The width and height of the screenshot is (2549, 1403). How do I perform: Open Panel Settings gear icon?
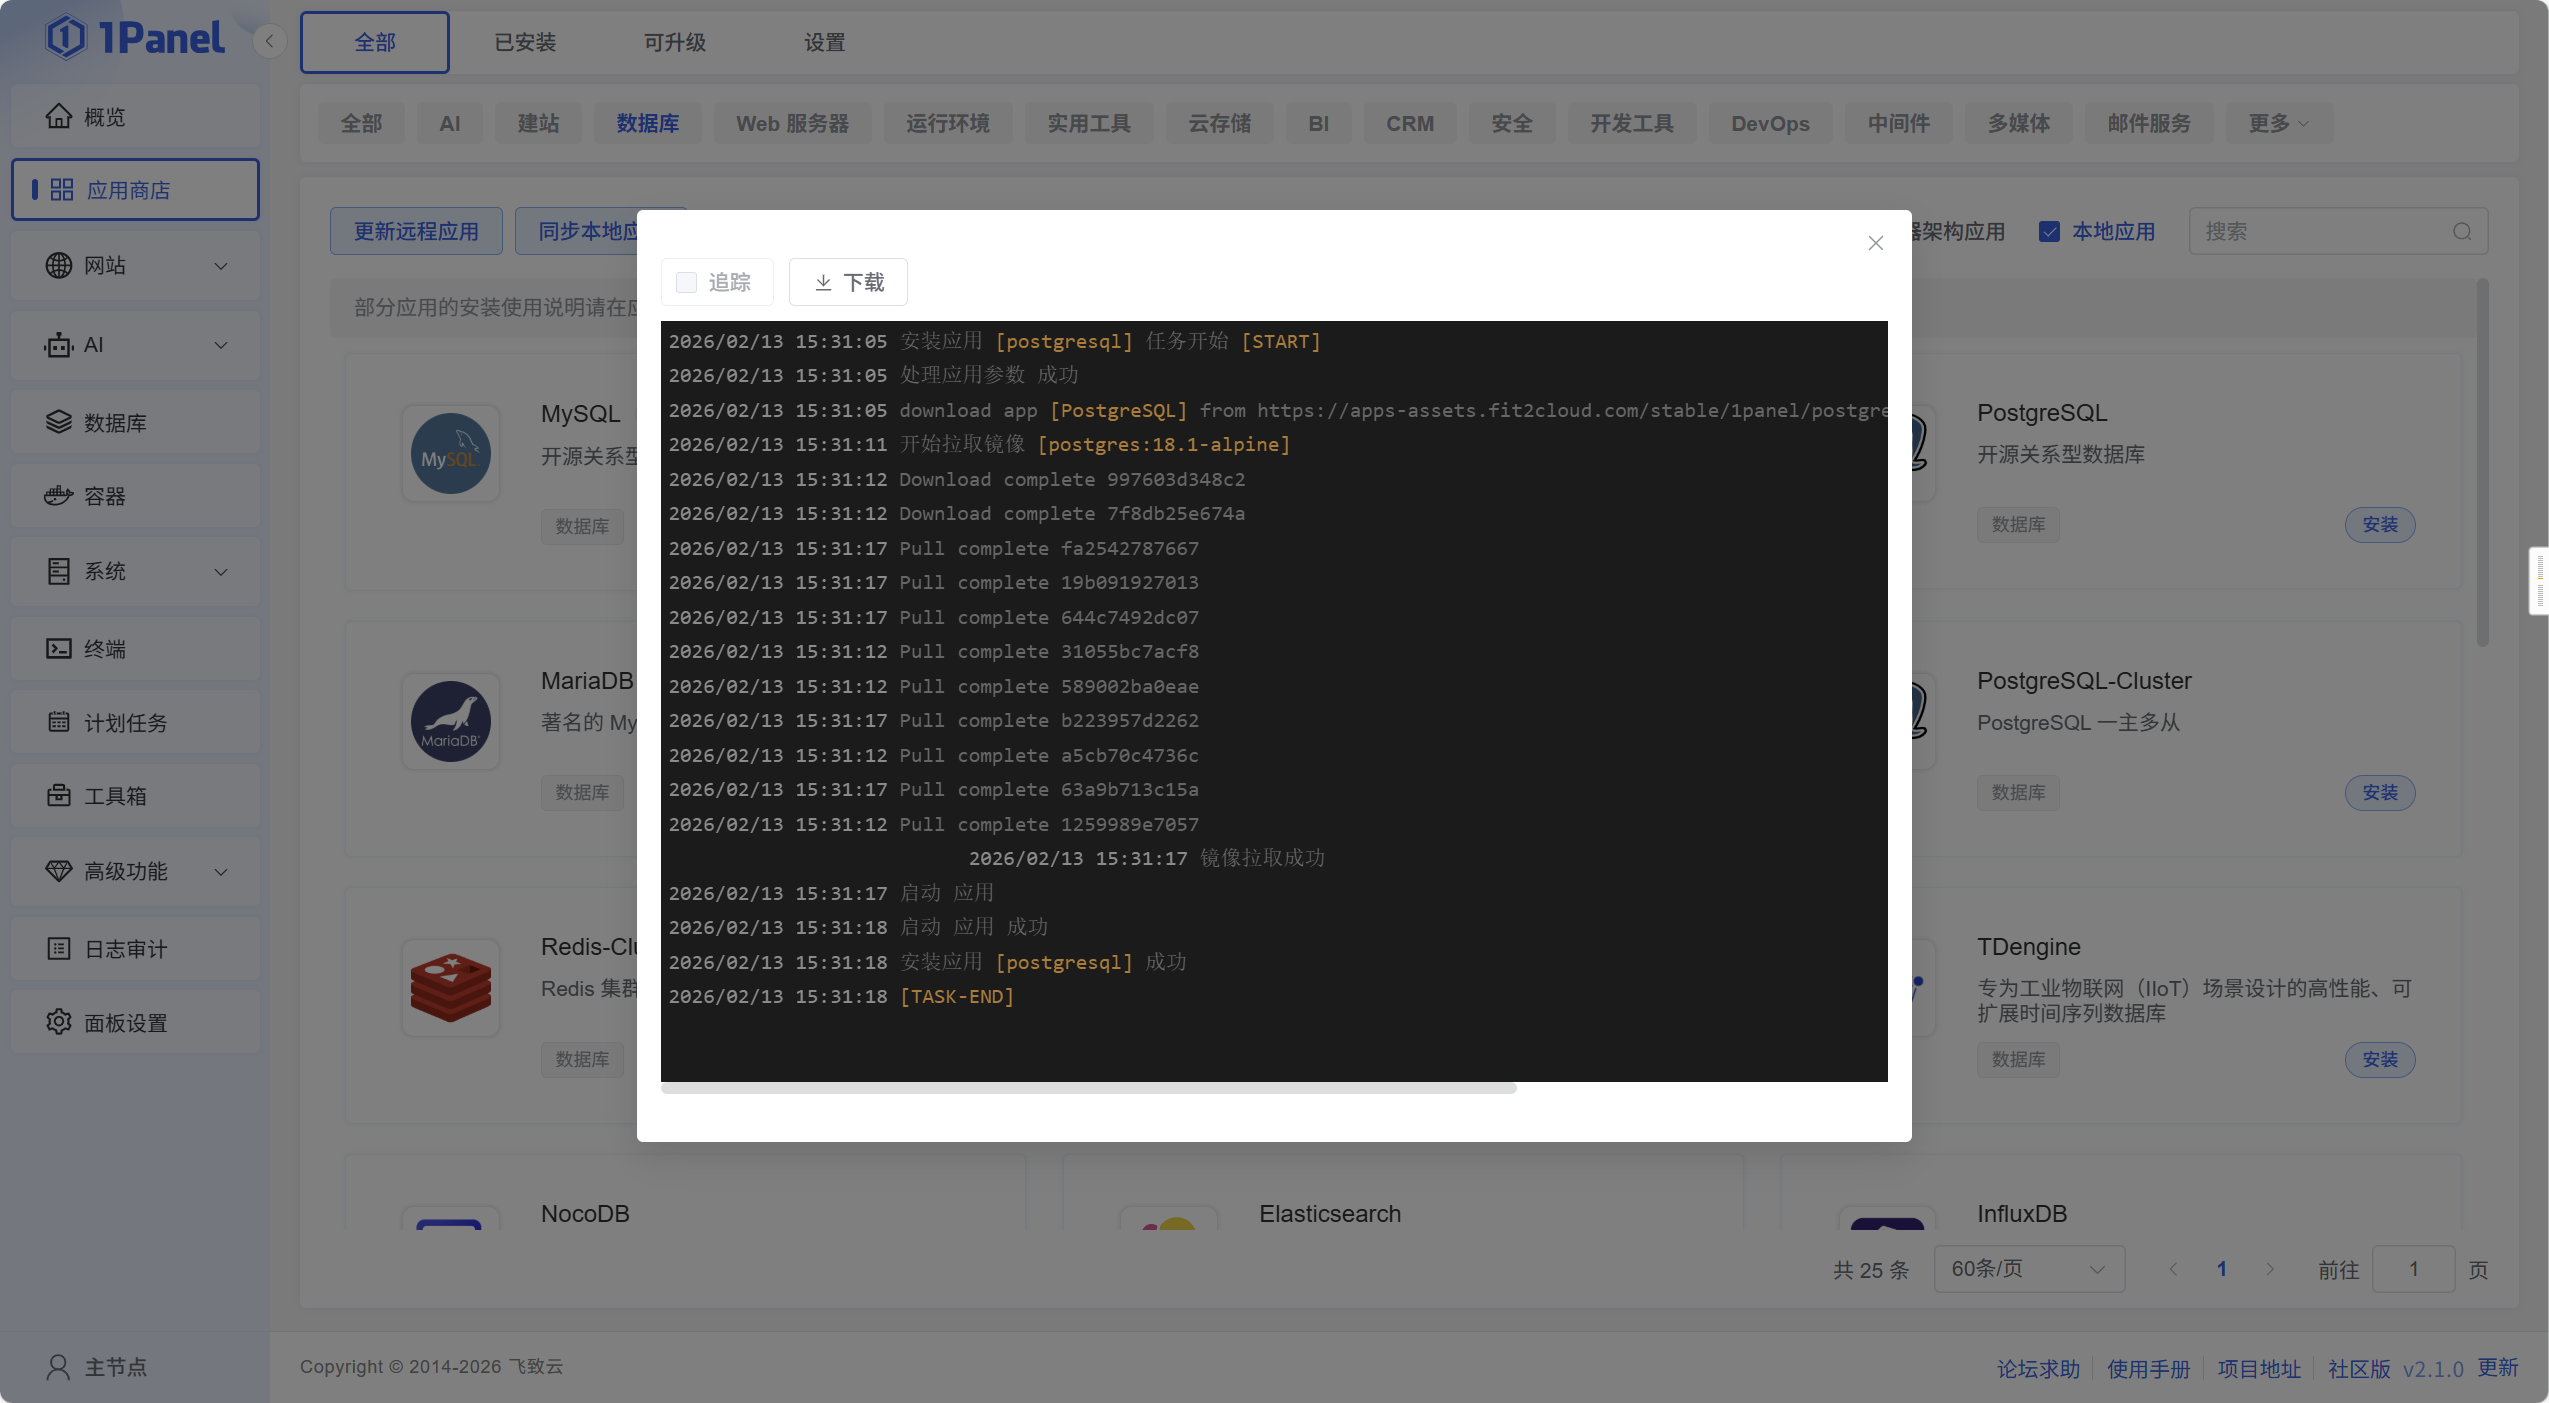point(59,1022)
